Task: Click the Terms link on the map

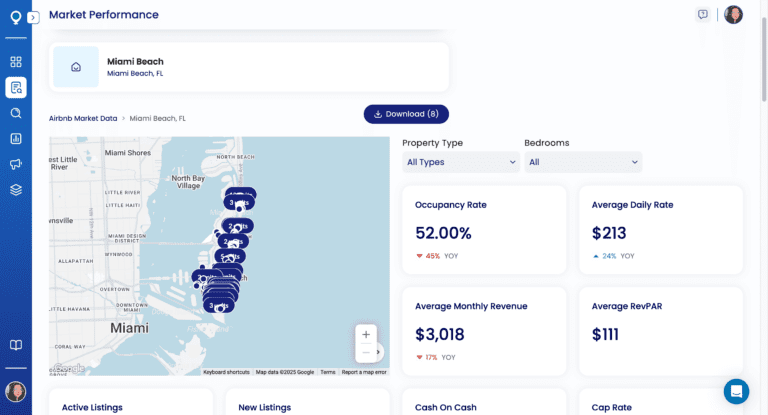Action: coord(328,372)
